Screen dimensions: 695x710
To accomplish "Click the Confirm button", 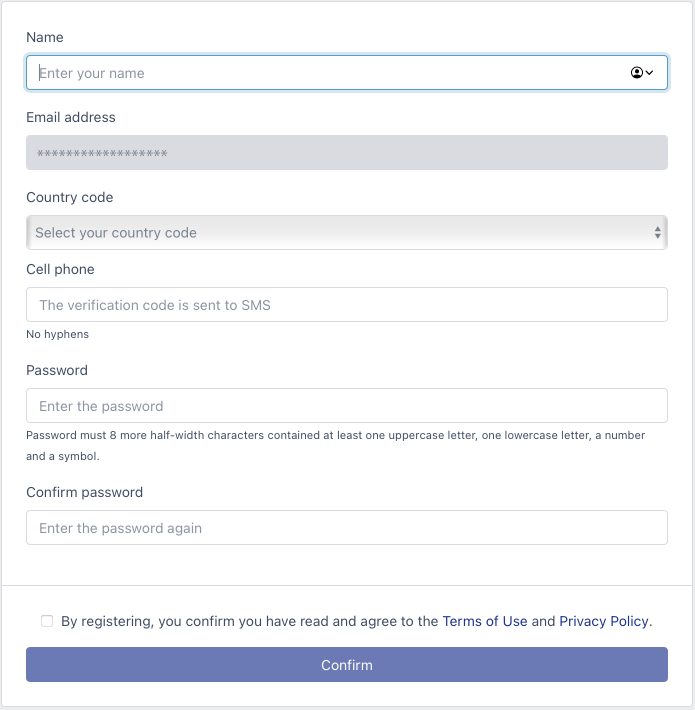I will (347, 664).
